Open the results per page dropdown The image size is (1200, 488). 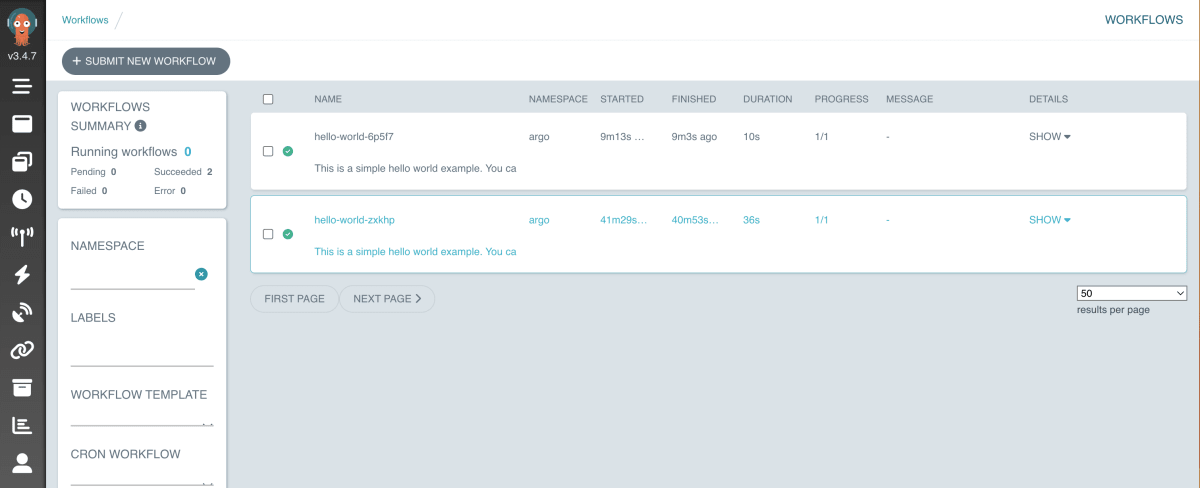click(1132, 293)
